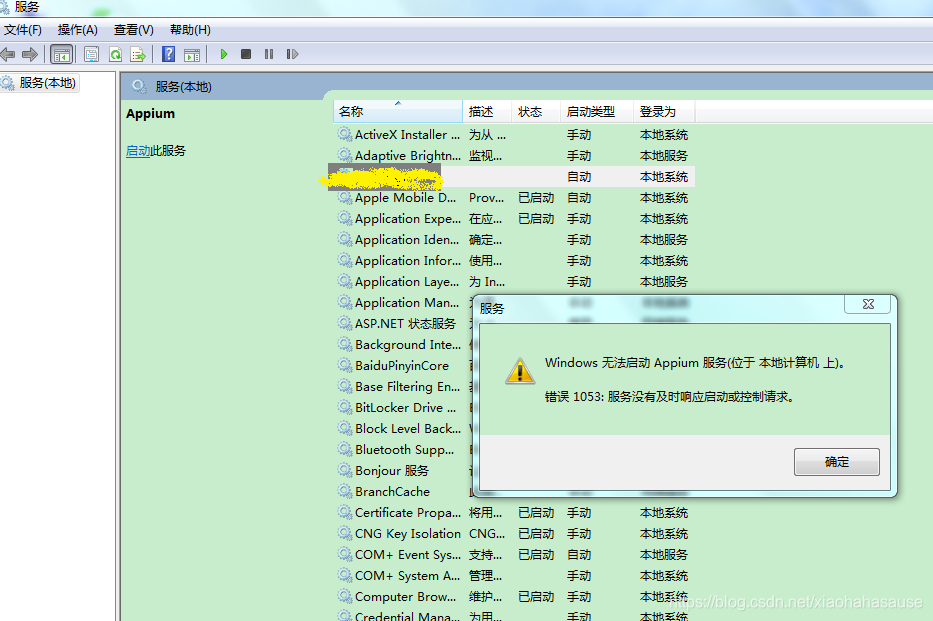The width and height of the screenshot is (933, 621).
Task: Sort by the 登录为 column header
Action: tap(664, 111)
